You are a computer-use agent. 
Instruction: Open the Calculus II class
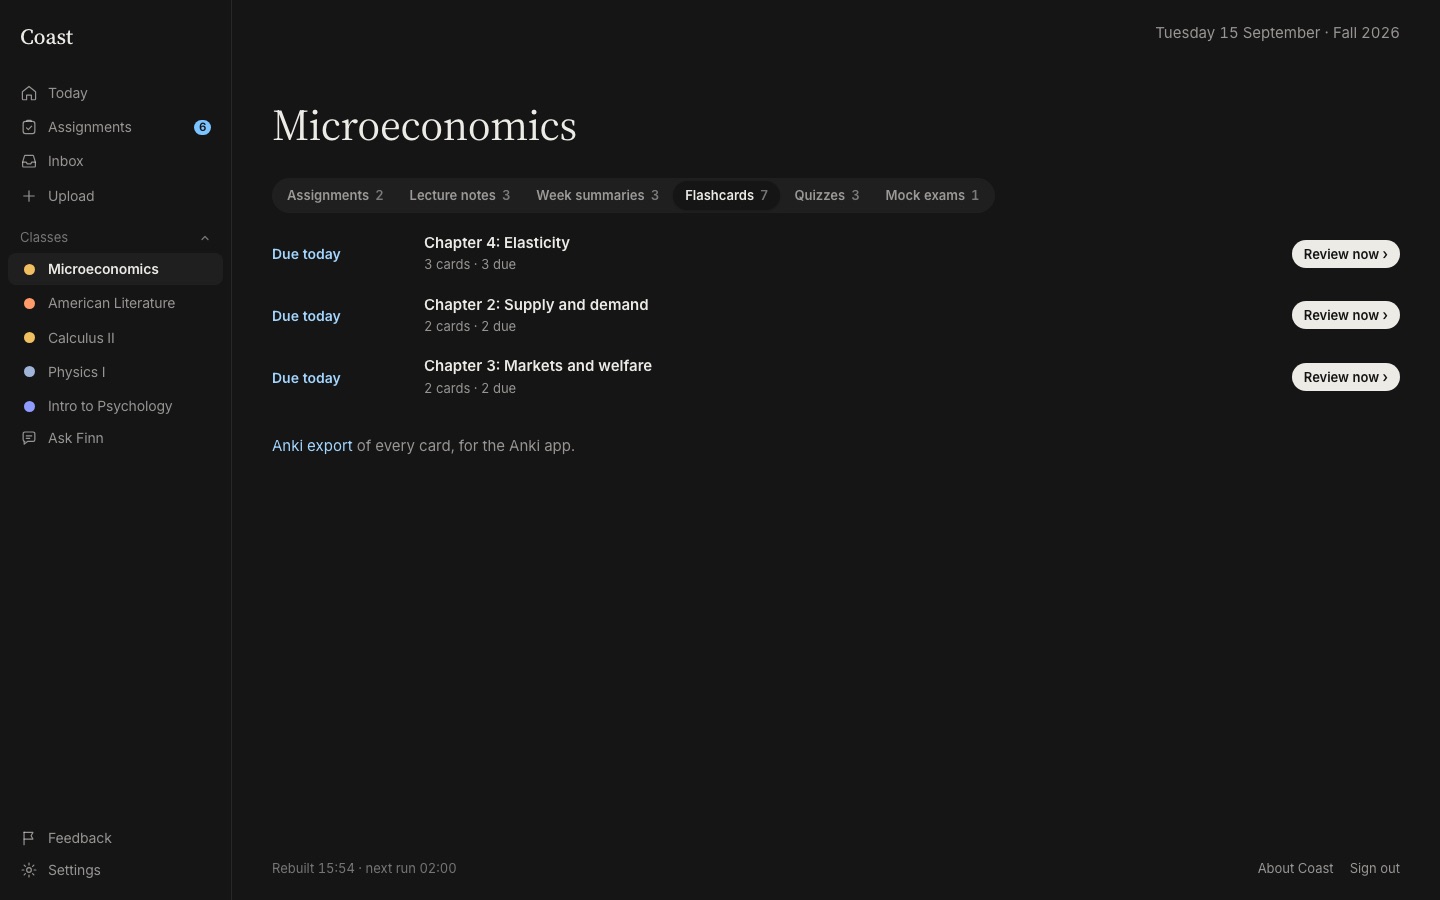coord(115,338)
